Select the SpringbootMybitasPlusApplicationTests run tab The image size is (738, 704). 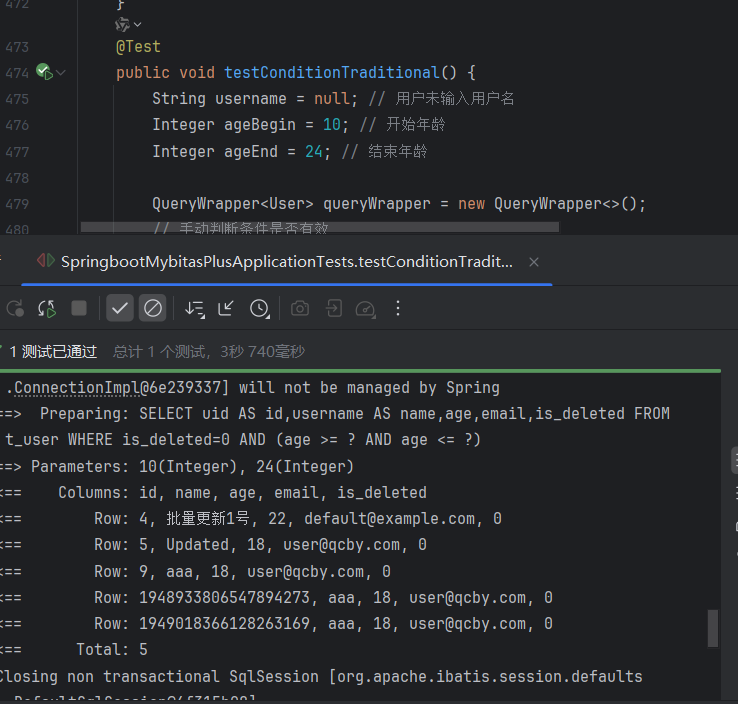[x=287, y=262]
